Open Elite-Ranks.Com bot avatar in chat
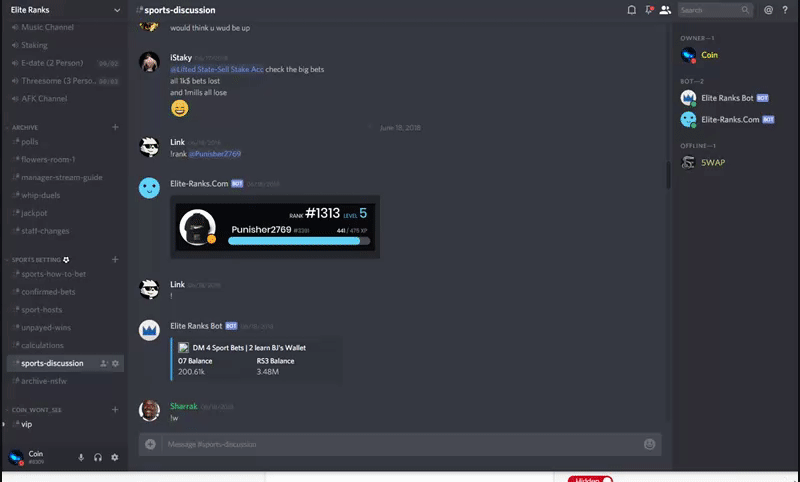This screenshot has width=800, height=482. (149, 188)
